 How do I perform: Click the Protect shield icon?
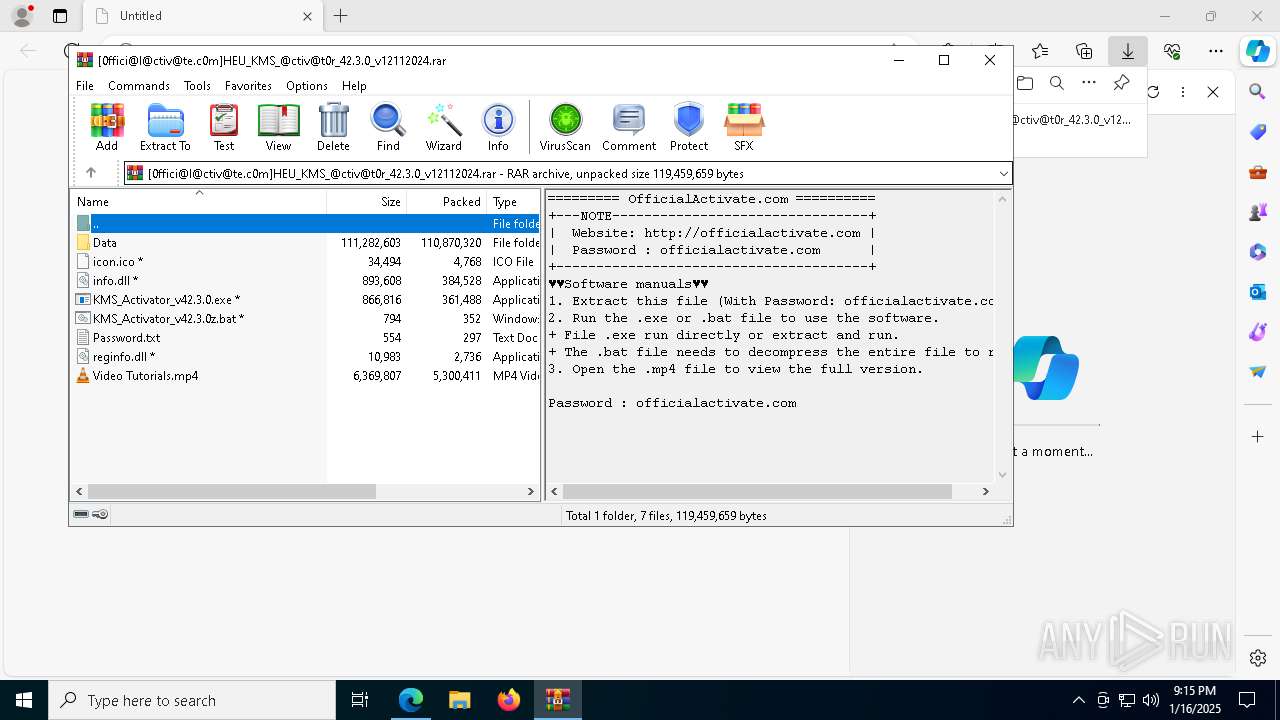pos(689,127)
